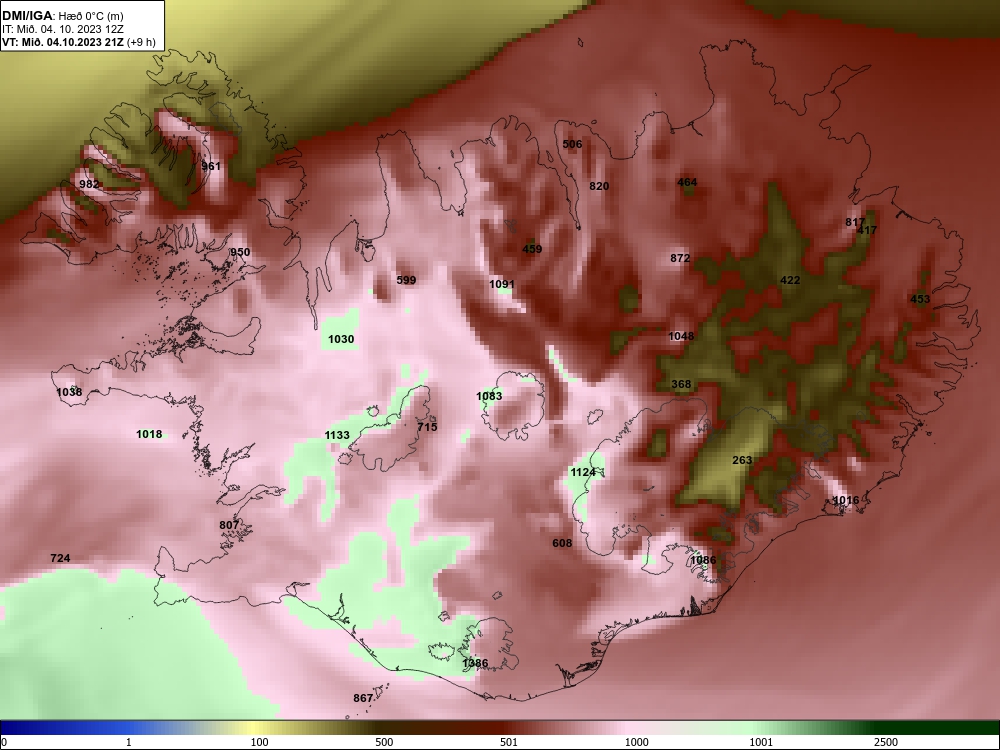Click the 820 value label
Viewport: 1000px width, 750px height.
(x=599, y=186)
